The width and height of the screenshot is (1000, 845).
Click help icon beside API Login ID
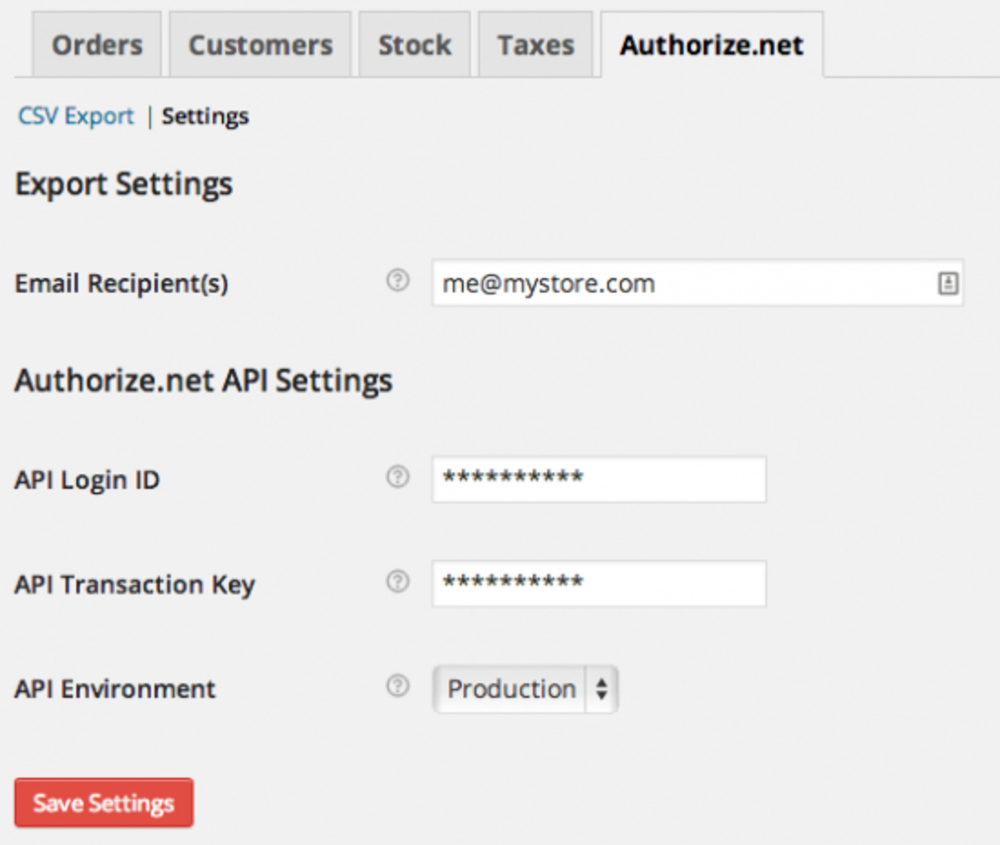[x=398, y=478]
